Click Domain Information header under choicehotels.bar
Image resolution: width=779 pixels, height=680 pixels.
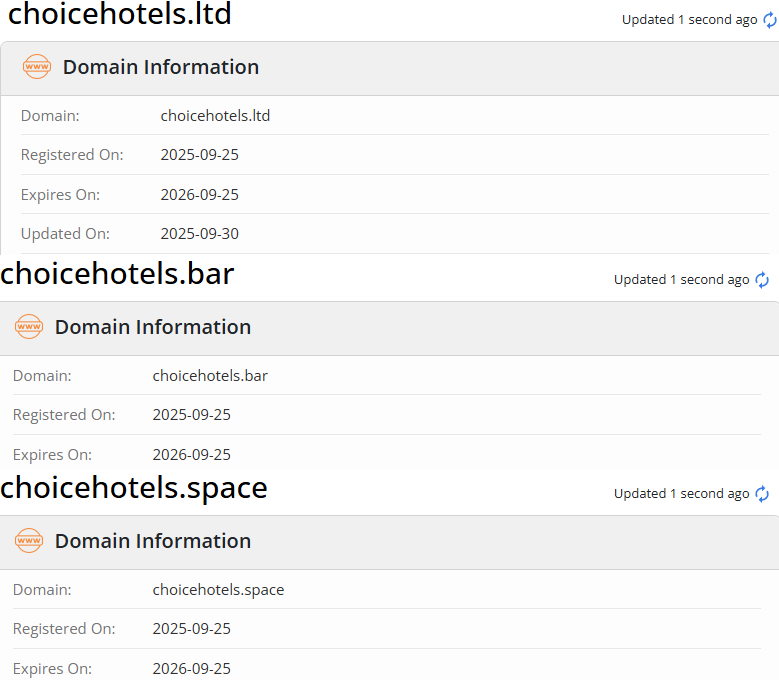tap(153, 327)
